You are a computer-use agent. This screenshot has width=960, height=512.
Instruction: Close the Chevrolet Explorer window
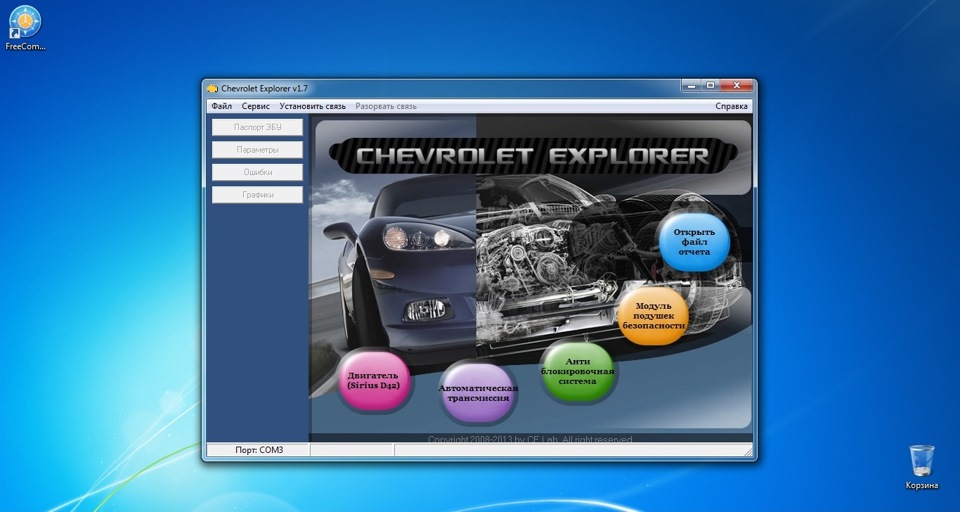737,86
